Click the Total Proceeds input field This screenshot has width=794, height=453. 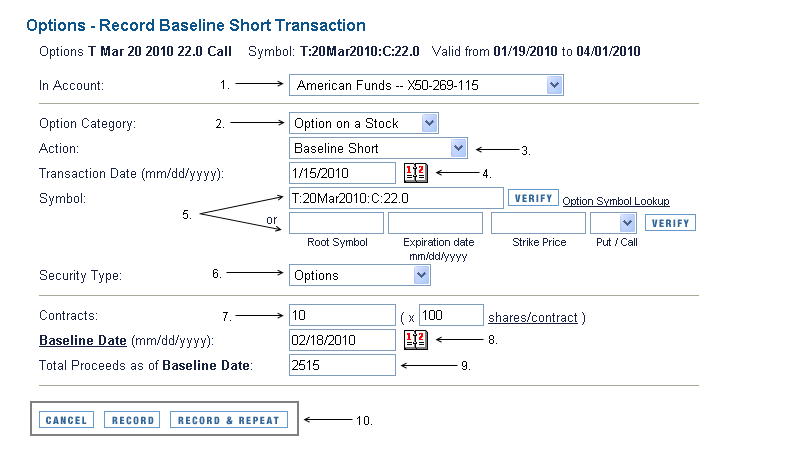tap(342, 365)
